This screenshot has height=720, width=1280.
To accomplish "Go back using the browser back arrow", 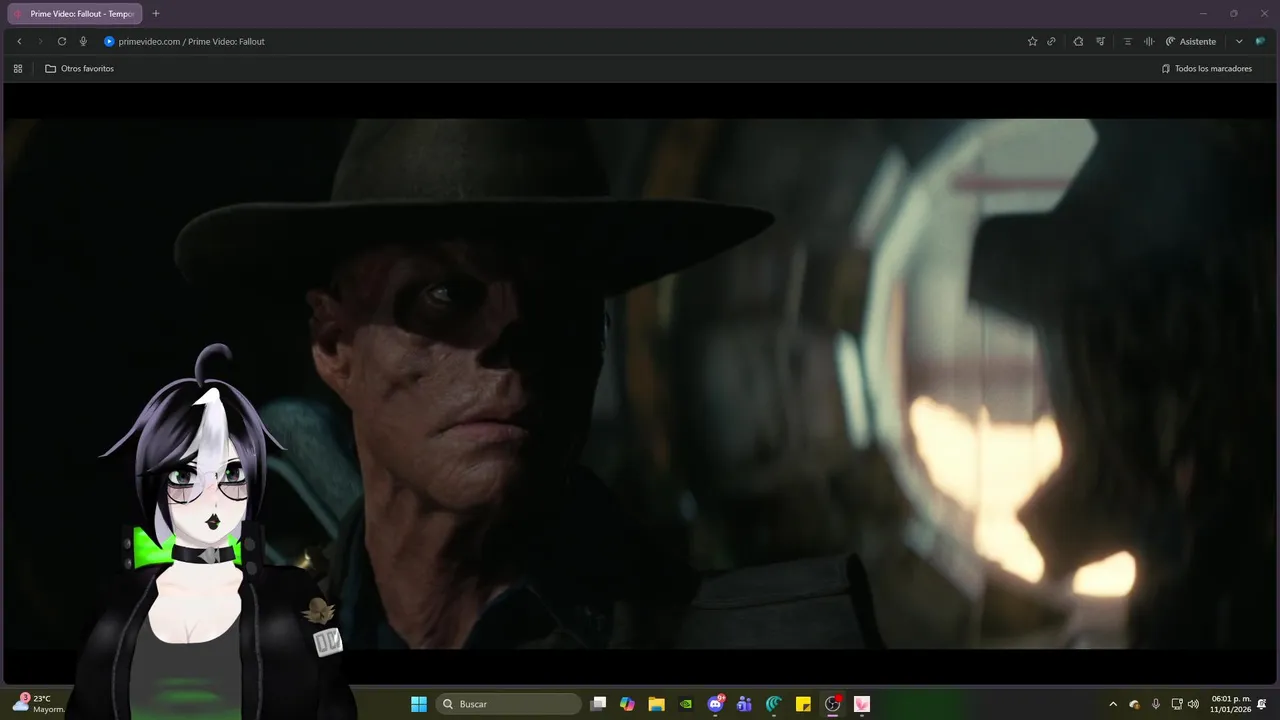I will point(19,41).
